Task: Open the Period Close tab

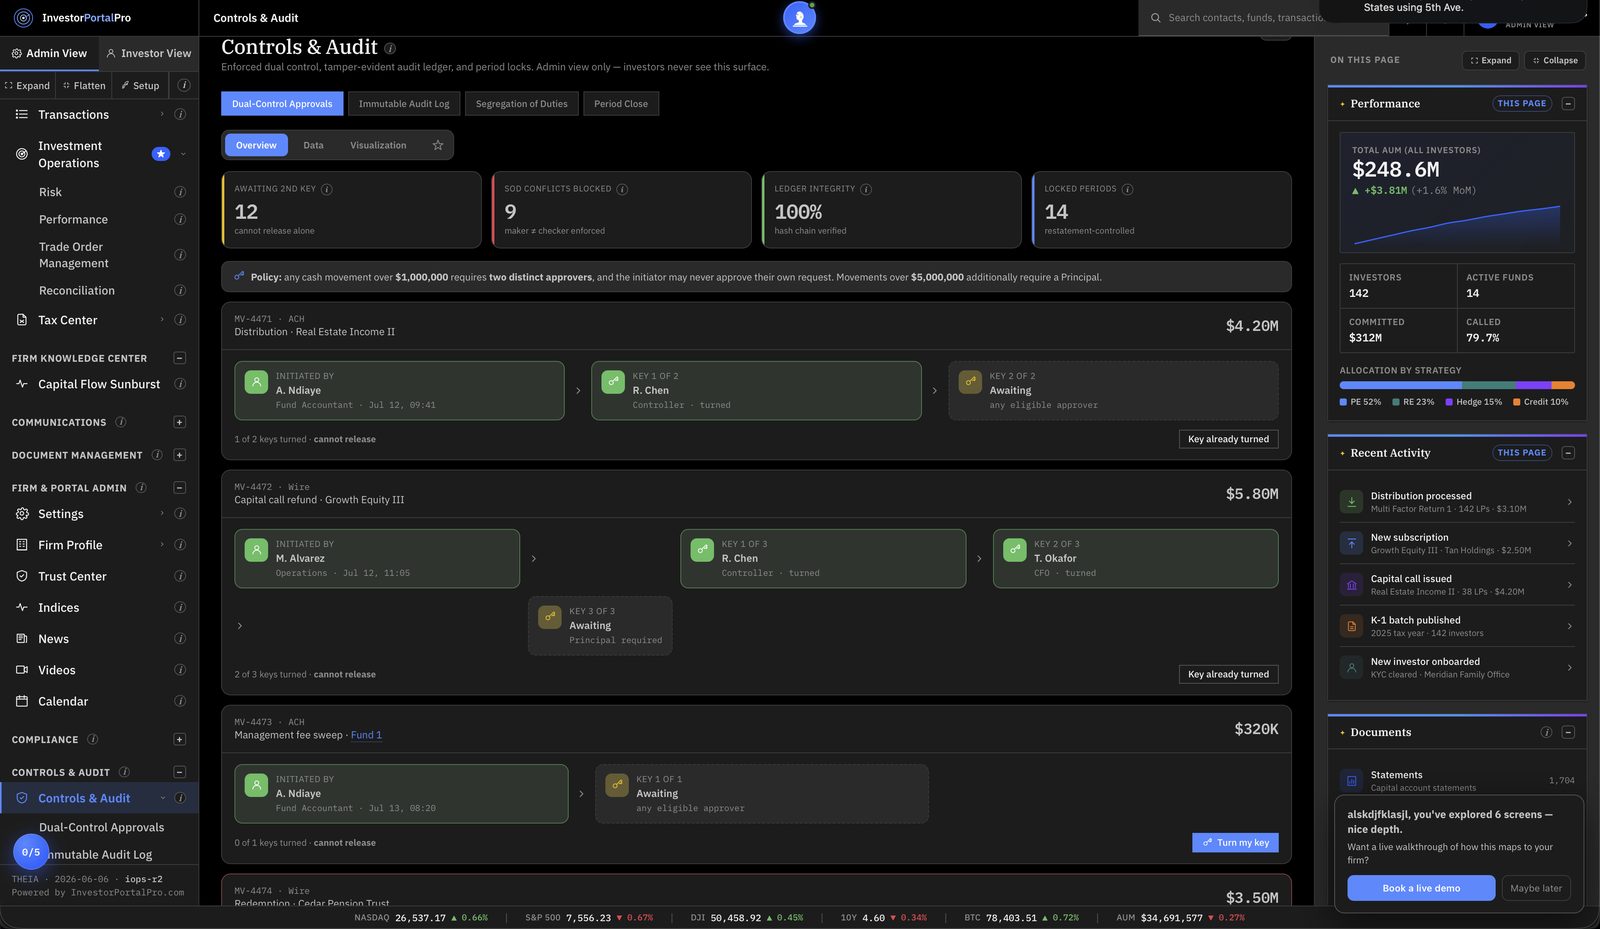Action: point(621,104)
